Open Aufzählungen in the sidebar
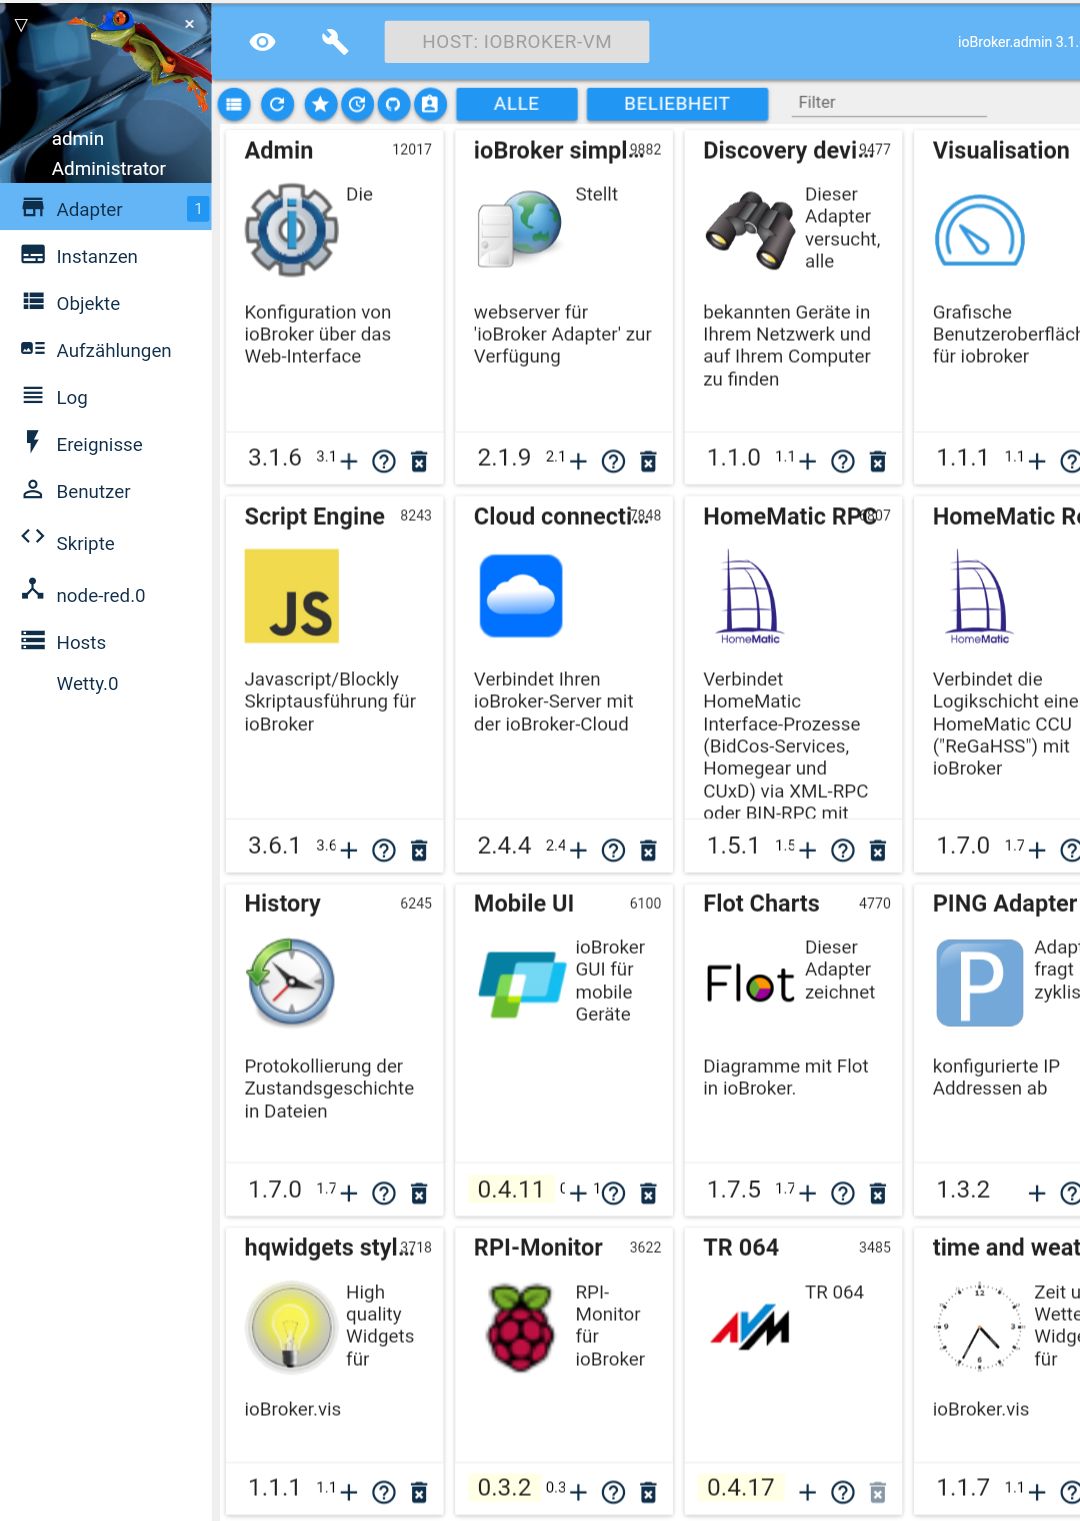Viewport: 1080px width, 1521px height. (106, 350)
